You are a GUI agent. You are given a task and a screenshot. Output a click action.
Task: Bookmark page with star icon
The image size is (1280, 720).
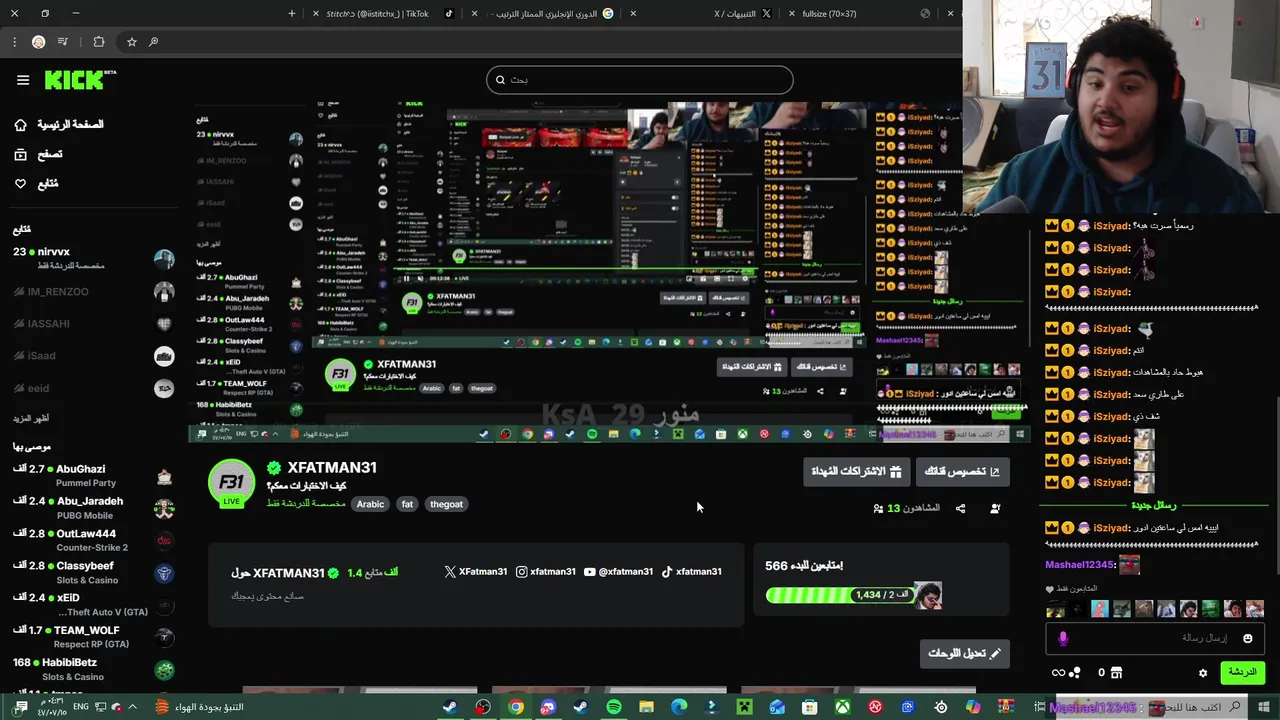coord(131,42)
